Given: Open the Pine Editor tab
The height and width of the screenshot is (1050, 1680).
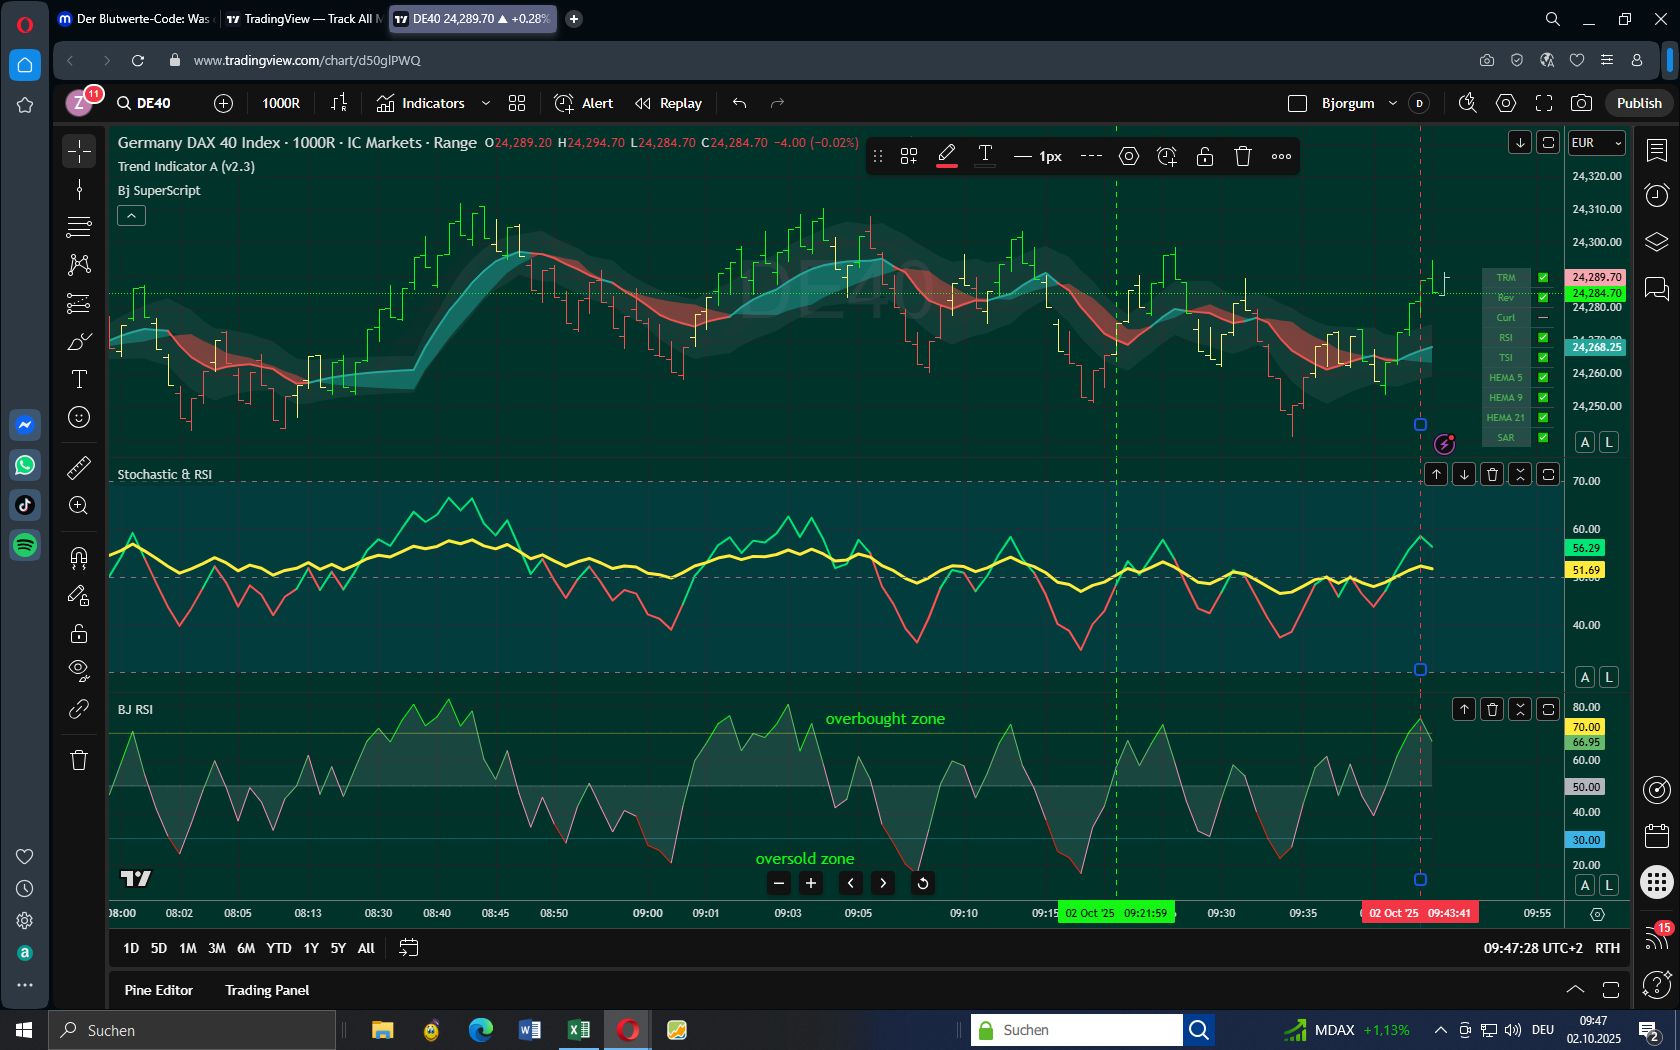Looking at the screenshot, I should (158, 990).
